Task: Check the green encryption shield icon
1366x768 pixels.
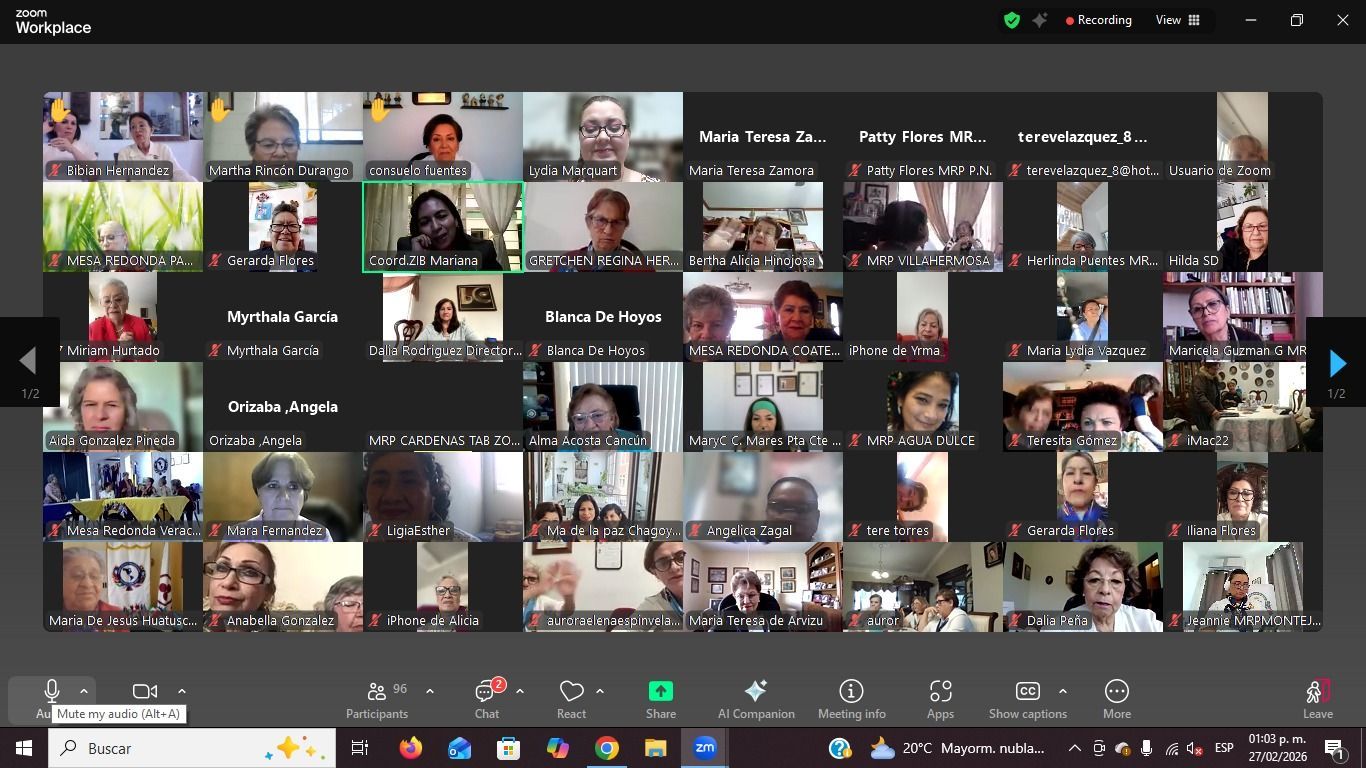Action: click(1012, 20)
